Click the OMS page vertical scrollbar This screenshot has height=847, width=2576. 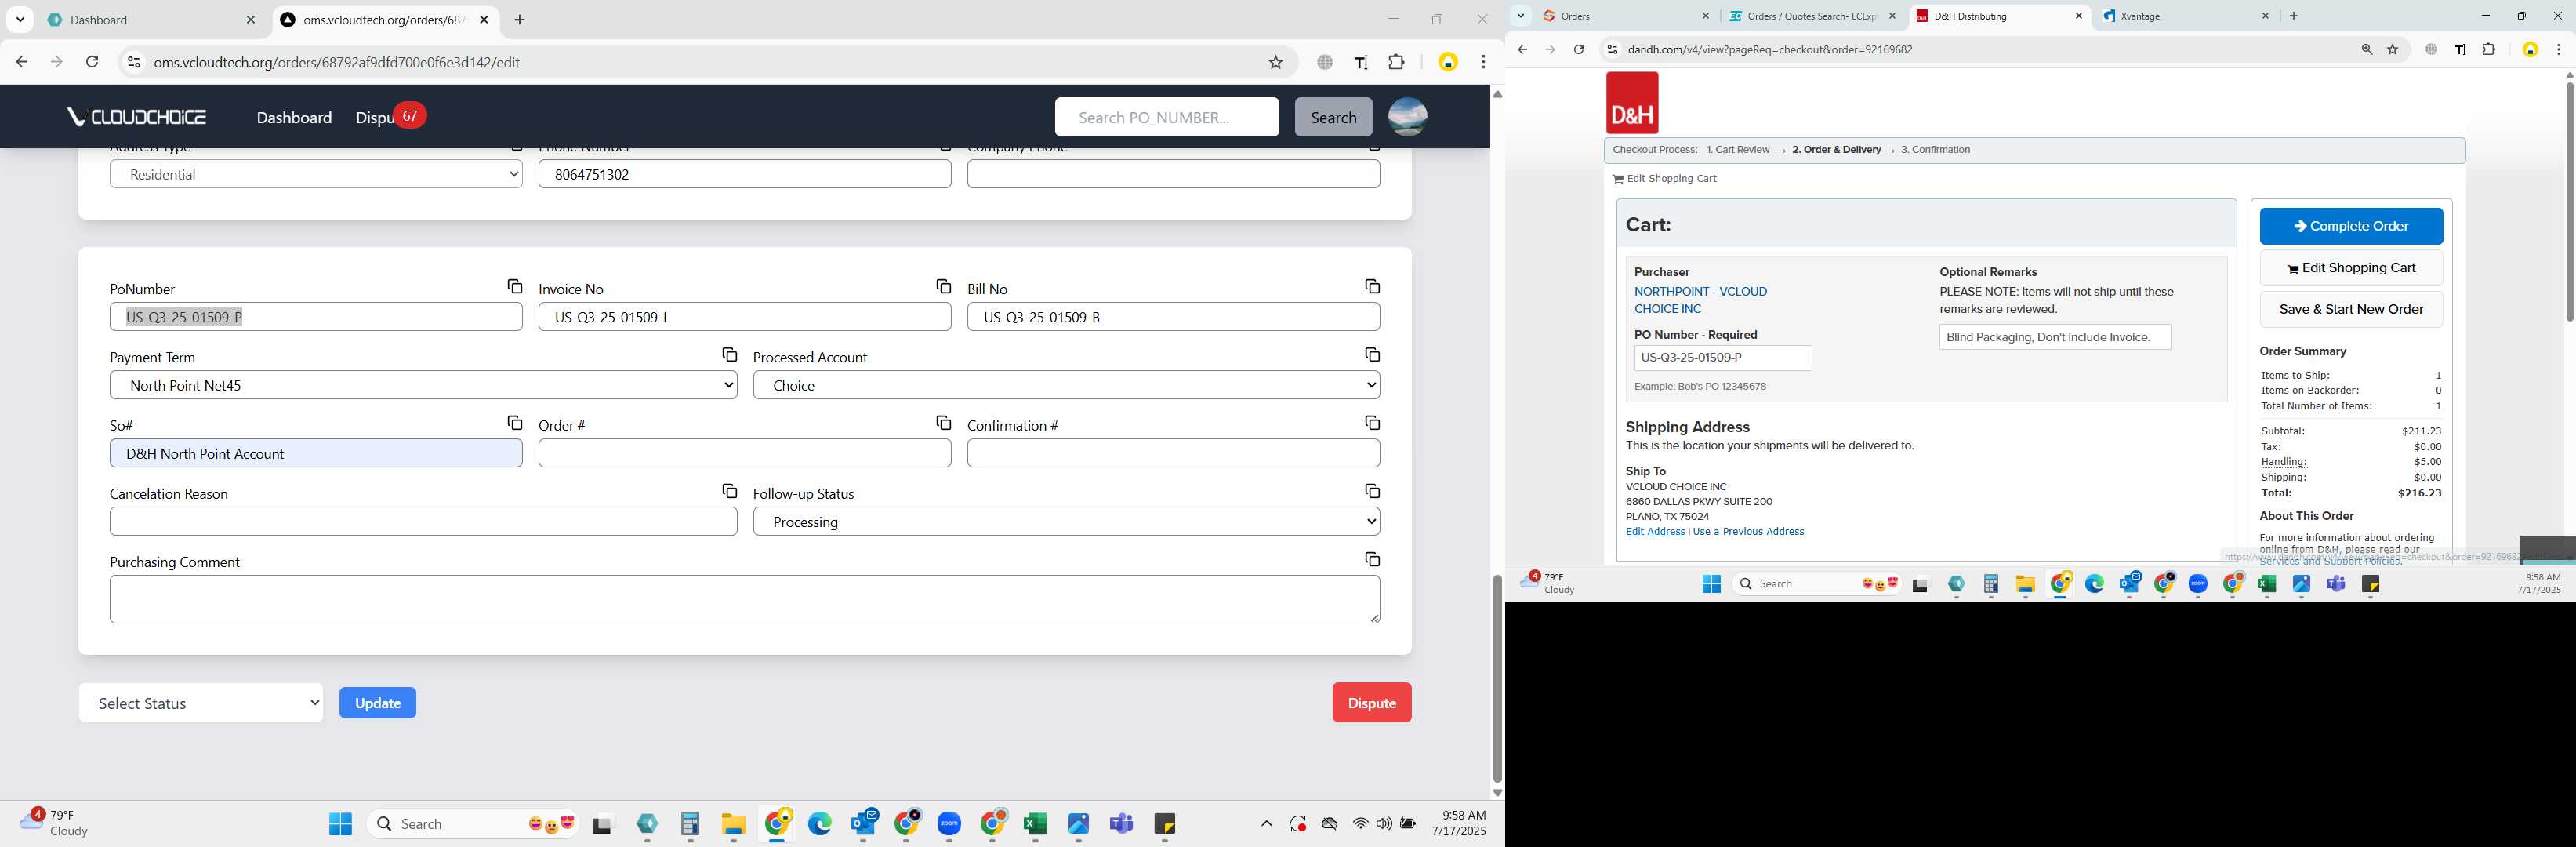[x=1496, y=678]
